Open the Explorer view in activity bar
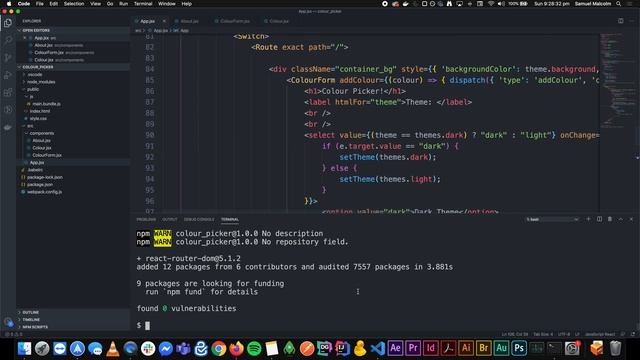 [x=8, y=23]
